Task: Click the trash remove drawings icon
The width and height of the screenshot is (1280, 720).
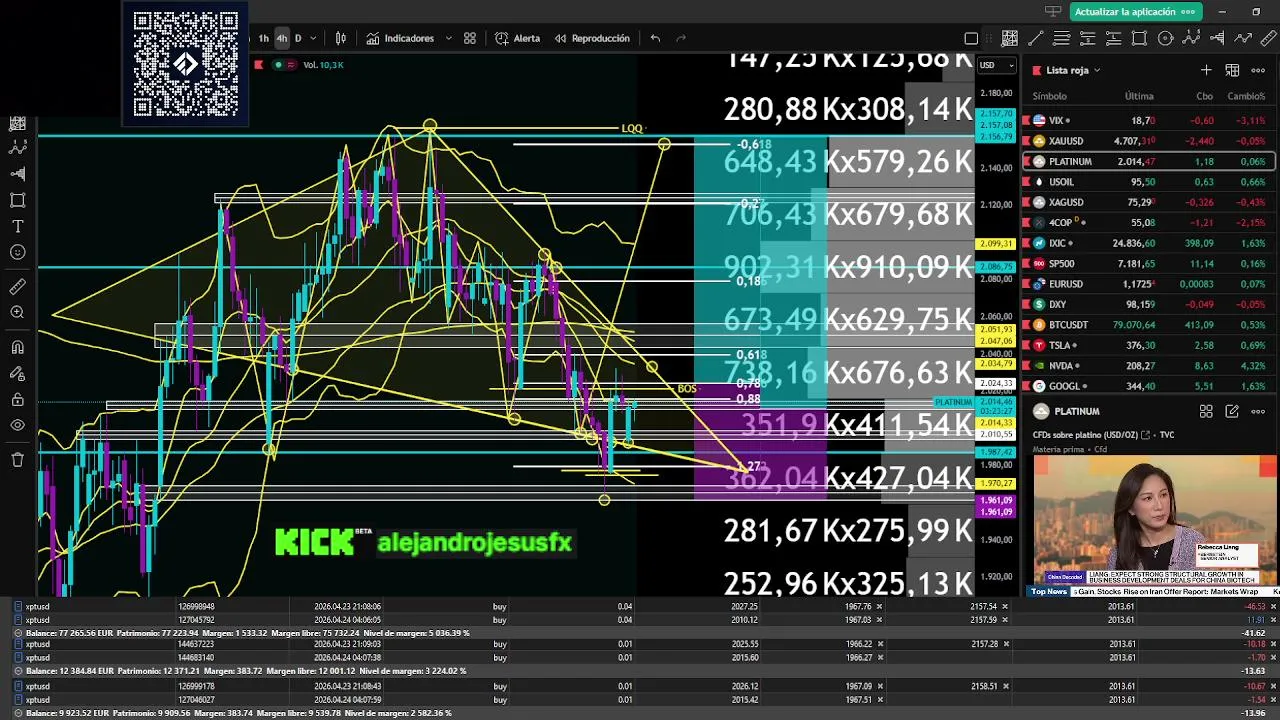Action: [17, 460]
